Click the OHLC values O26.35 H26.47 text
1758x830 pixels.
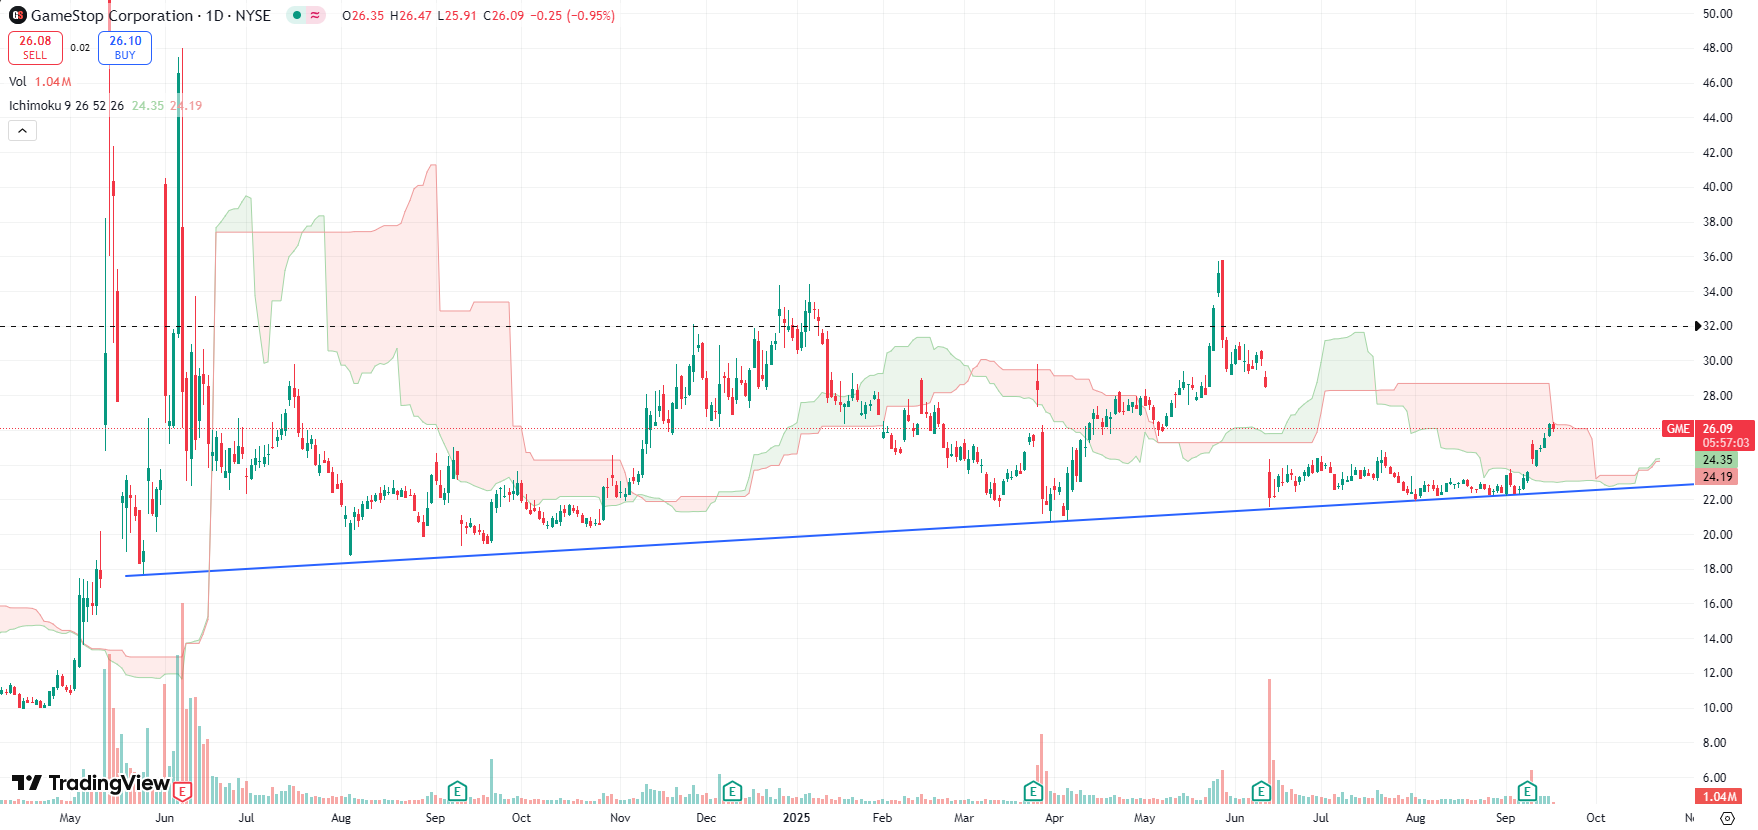[388, 15]
